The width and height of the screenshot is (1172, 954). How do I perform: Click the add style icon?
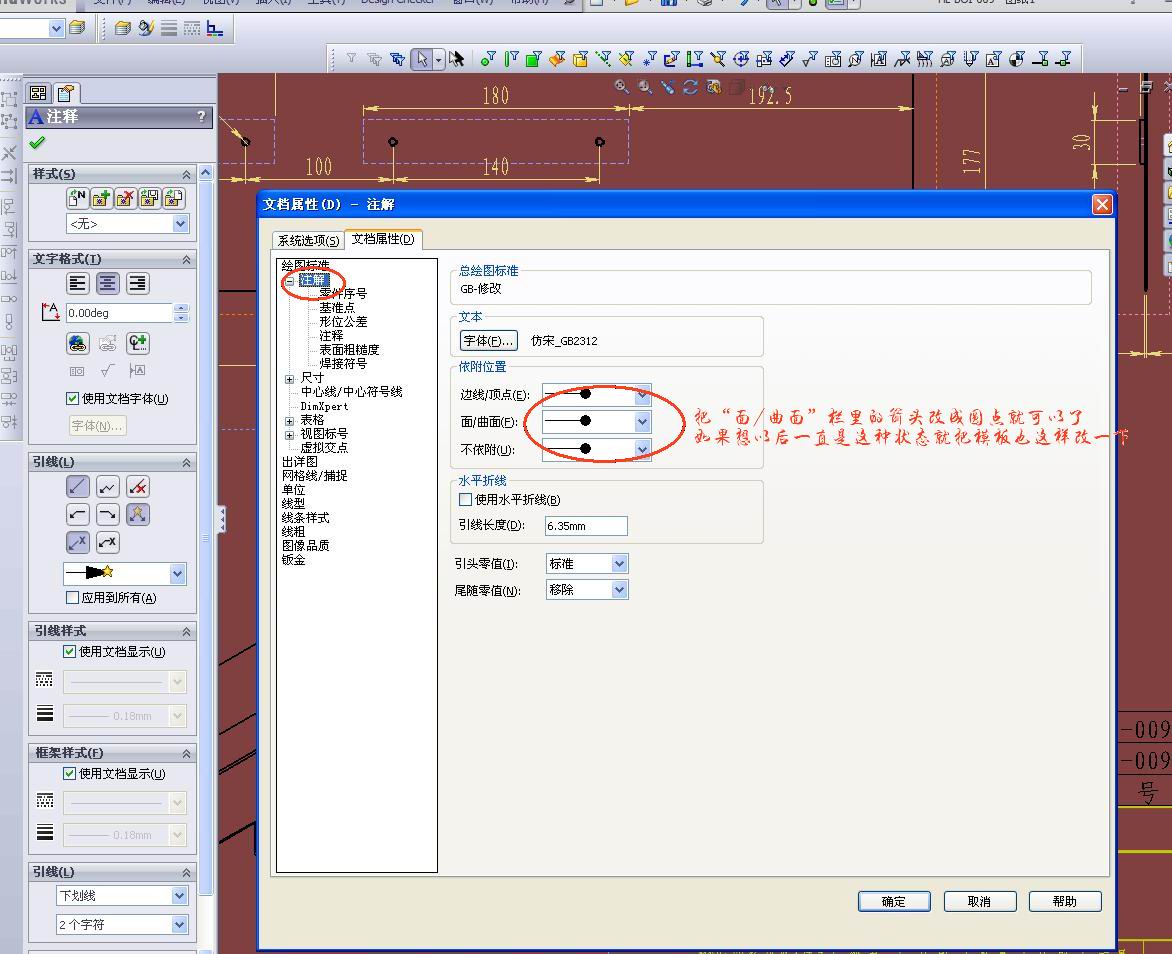tap(102, 198)
